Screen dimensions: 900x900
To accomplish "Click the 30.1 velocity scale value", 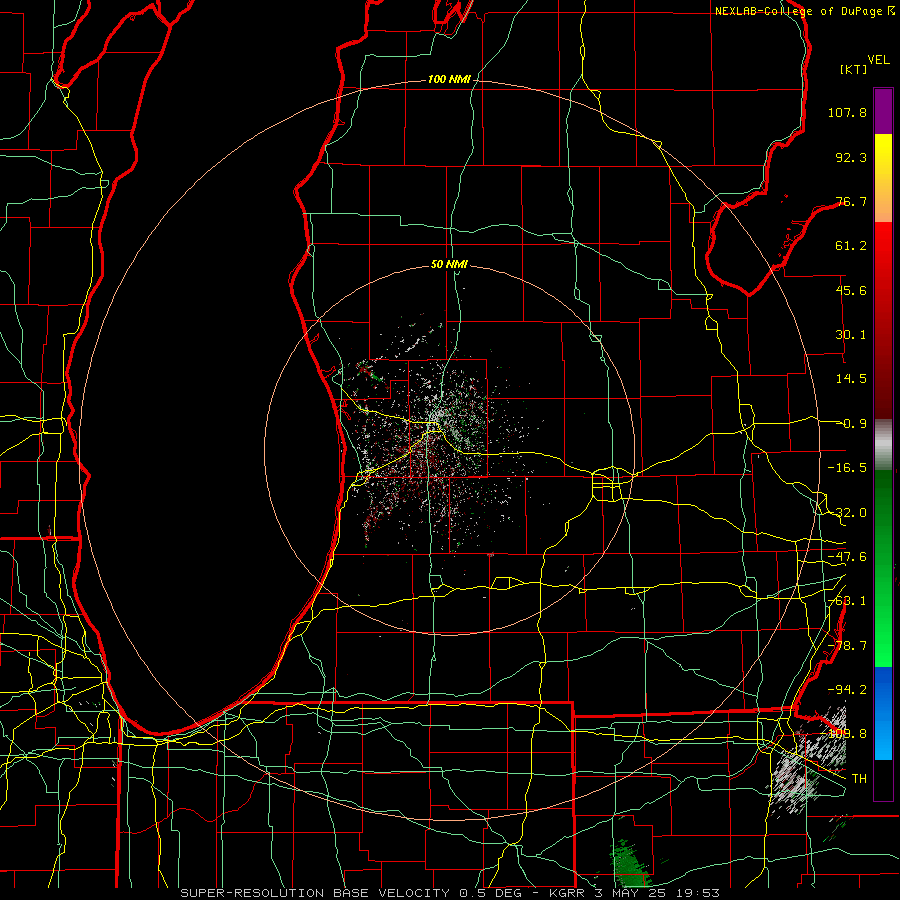I will tap(851, 335).
